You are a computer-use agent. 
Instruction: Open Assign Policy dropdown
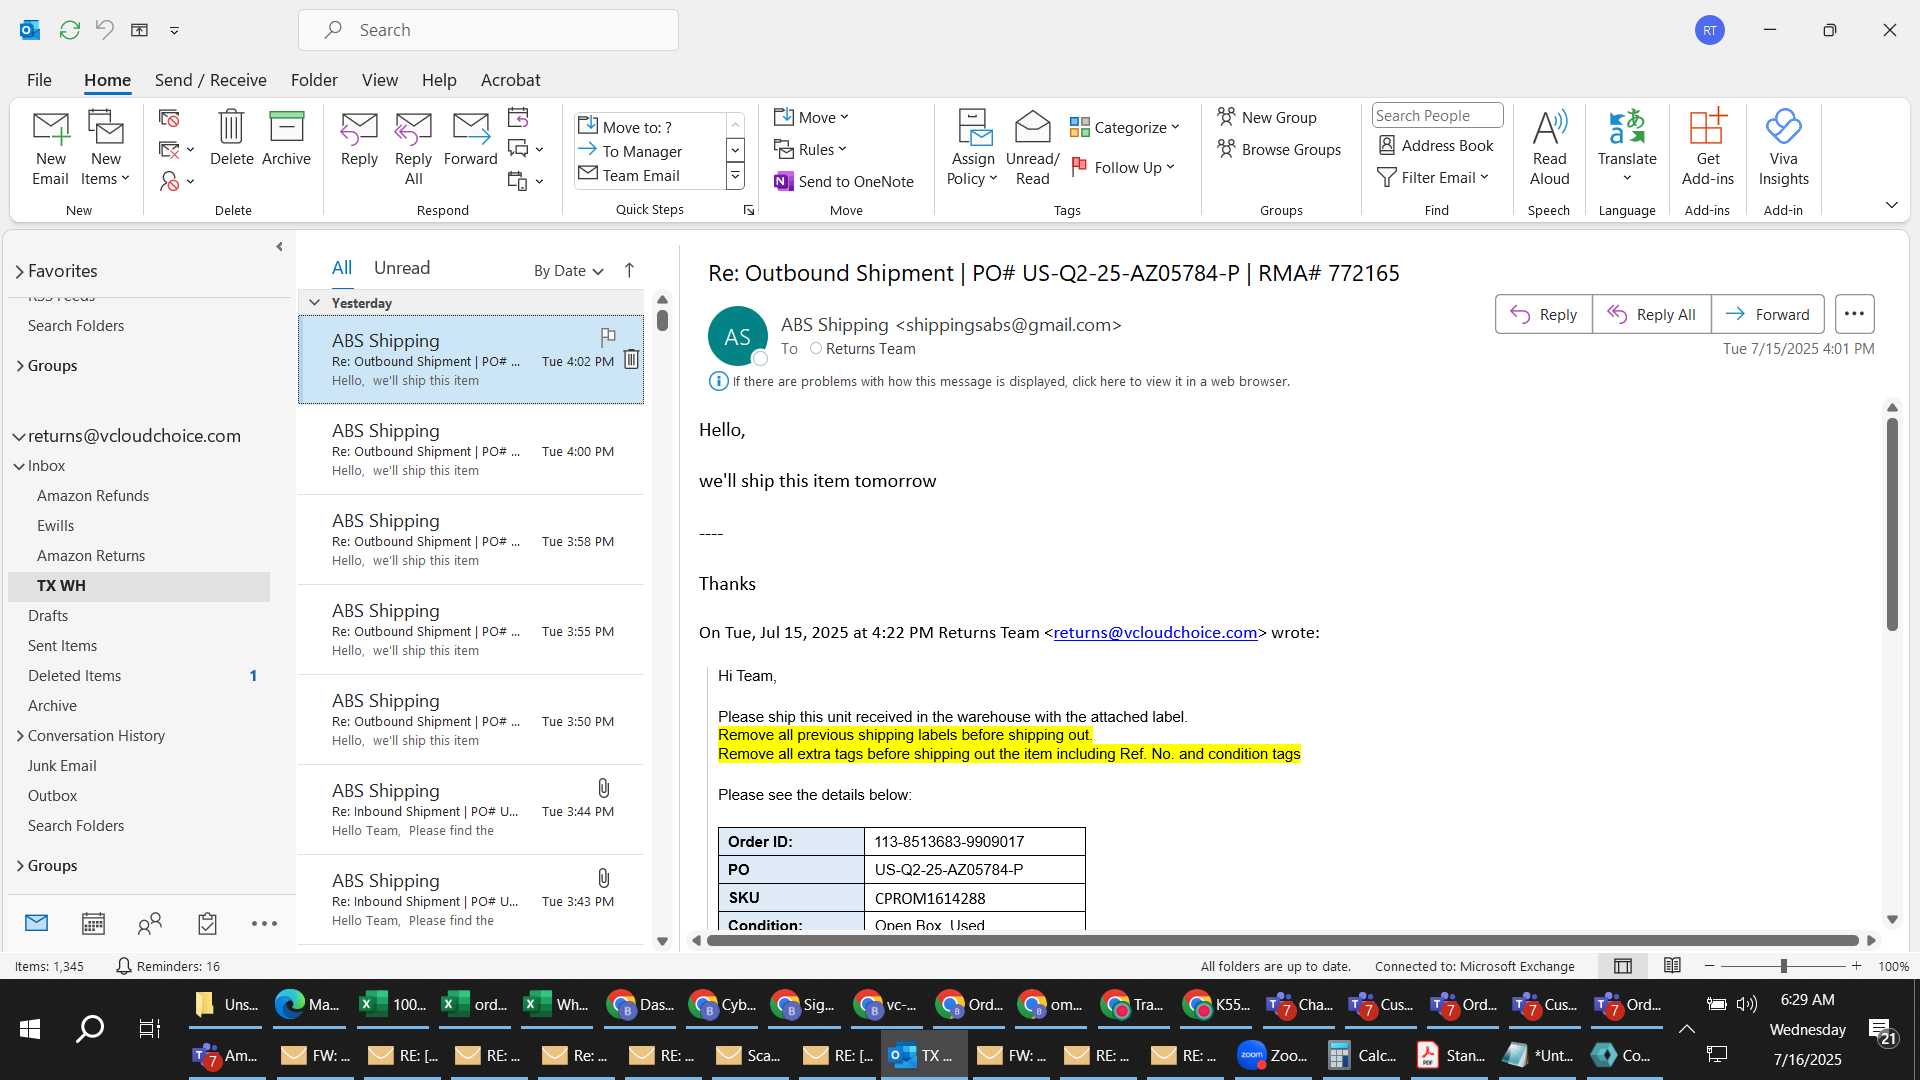pyautogui.click(x=972, y=148)
